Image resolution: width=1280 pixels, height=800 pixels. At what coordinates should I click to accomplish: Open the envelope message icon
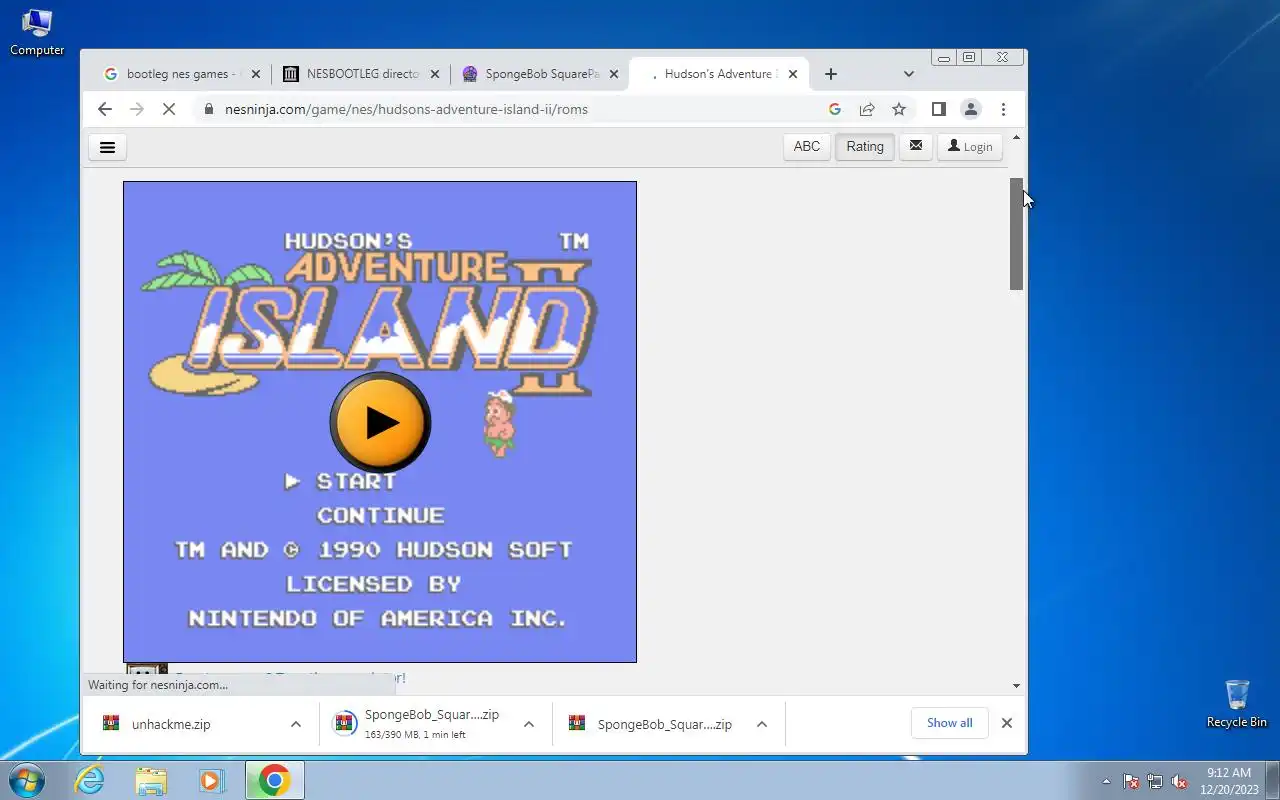pos(915,146)
